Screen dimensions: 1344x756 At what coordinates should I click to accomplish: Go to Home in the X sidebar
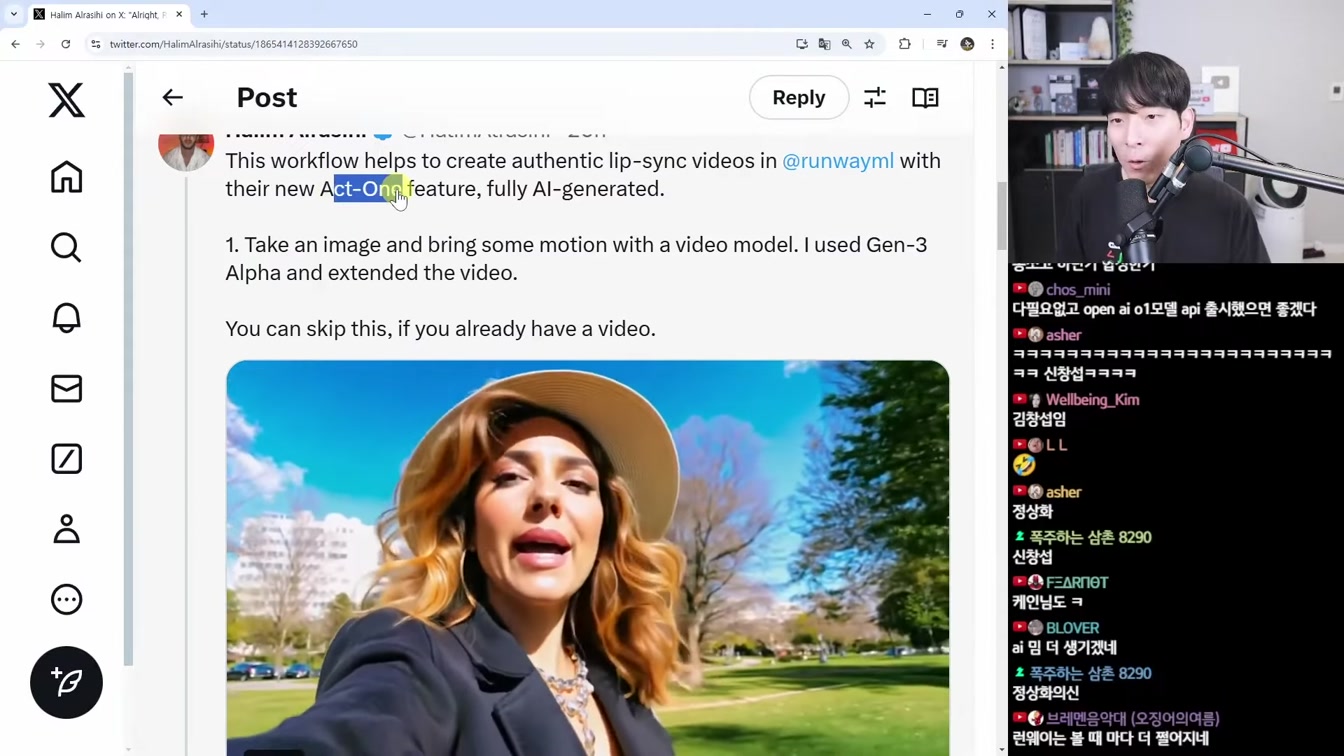click(67, 177)
